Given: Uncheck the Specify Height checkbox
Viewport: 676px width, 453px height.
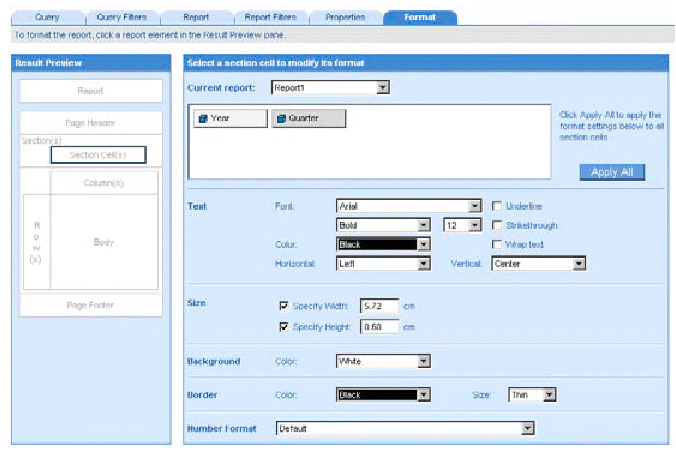Looking at the screenshot, I should click(284, 327).
